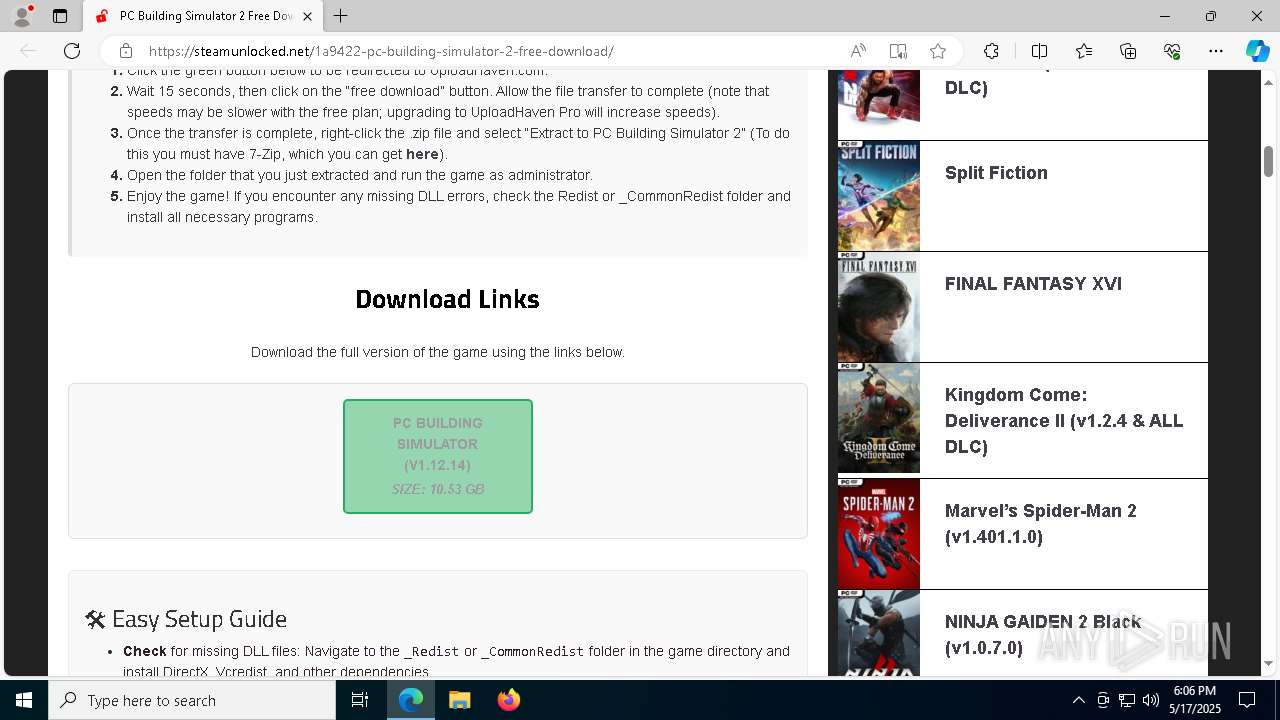Reload the page with refresh icon
1280x720 pixels.
[x=72, y=51]
